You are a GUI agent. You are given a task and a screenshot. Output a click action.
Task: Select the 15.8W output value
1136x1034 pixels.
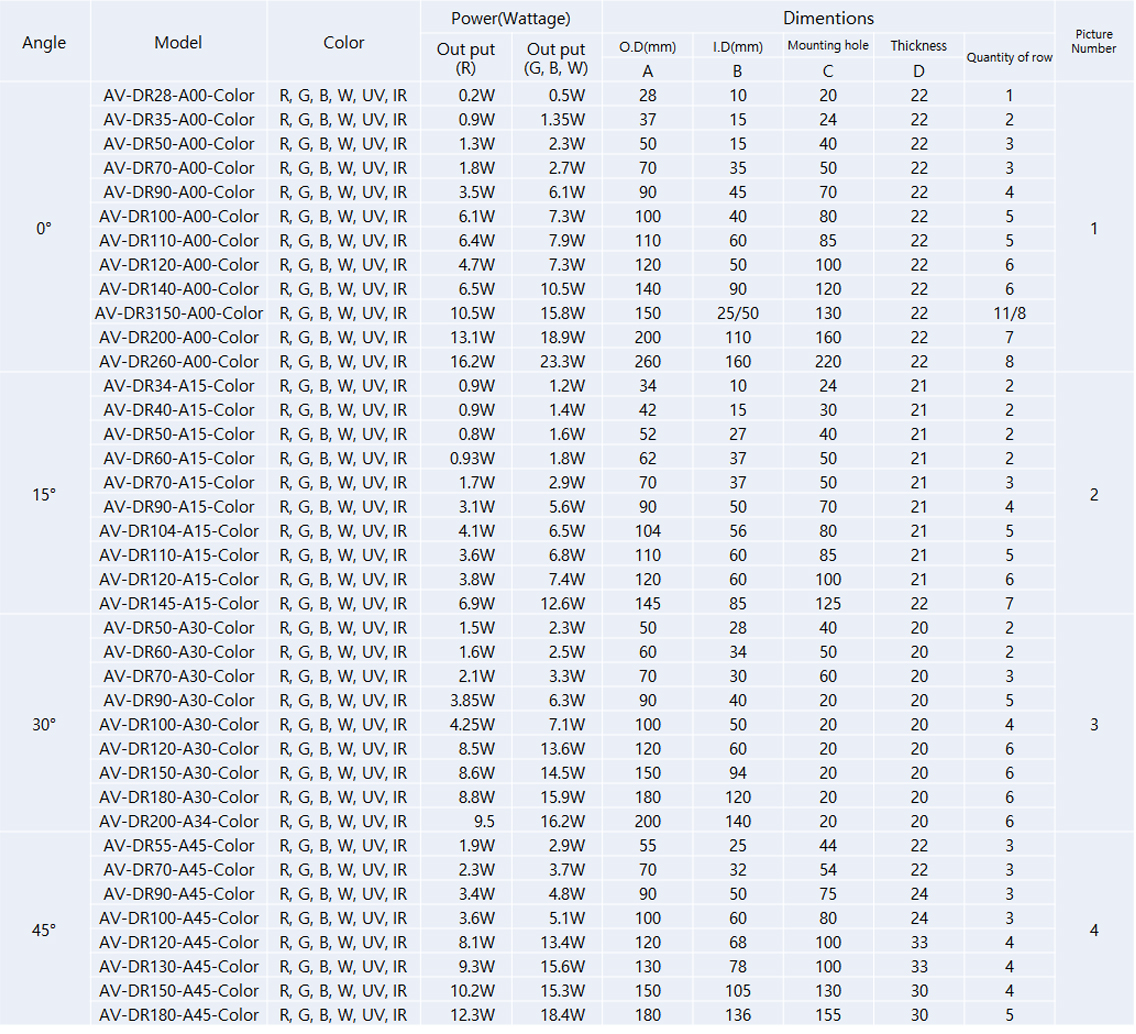pyautogui.click(x=563, y=313)
